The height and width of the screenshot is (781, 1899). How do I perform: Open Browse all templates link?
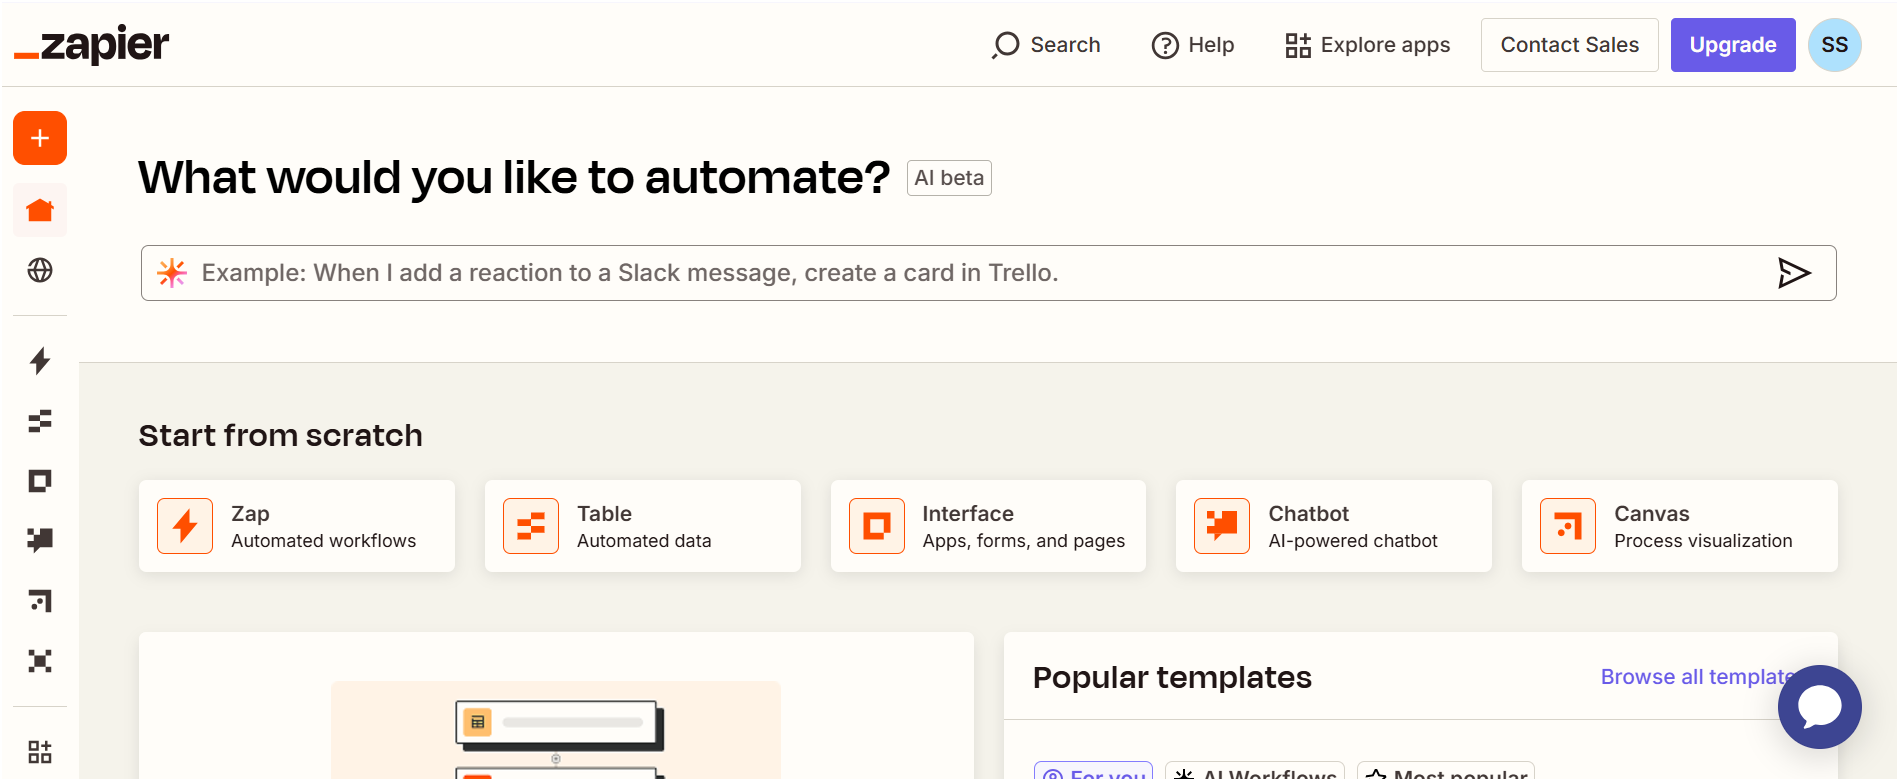pyautogui.click(x=1698, y=677)
